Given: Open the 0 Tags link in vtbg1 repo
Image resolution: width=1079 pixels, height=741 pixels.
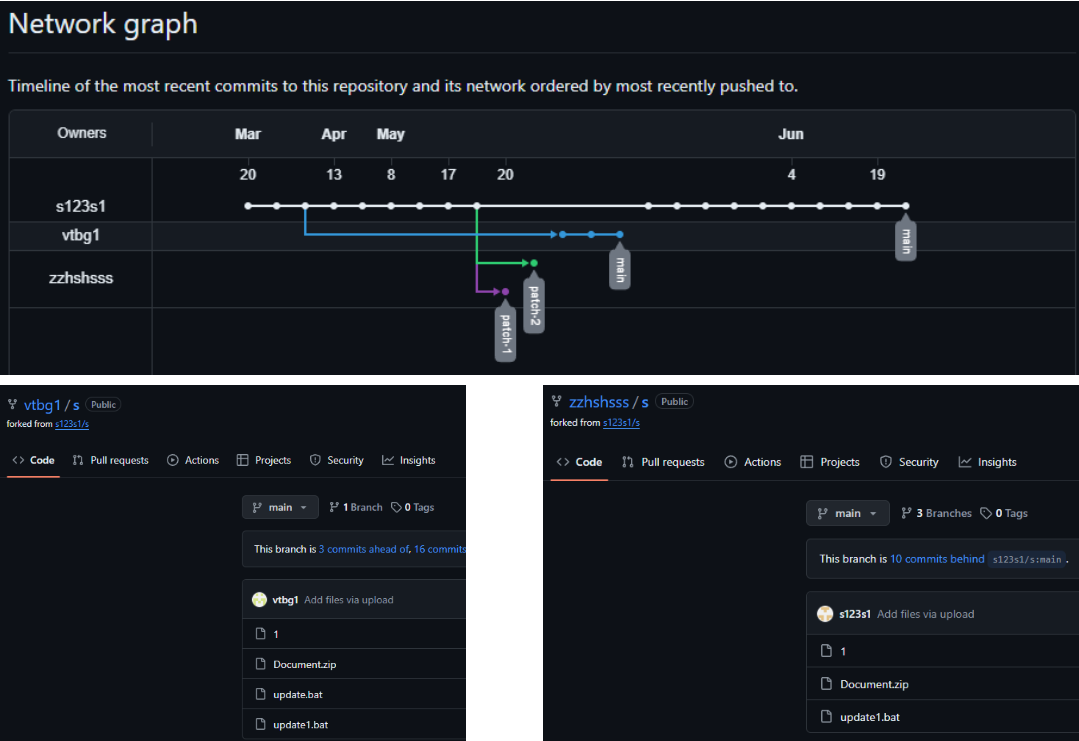Looking at the screenshot, I should tap(413, 507).
